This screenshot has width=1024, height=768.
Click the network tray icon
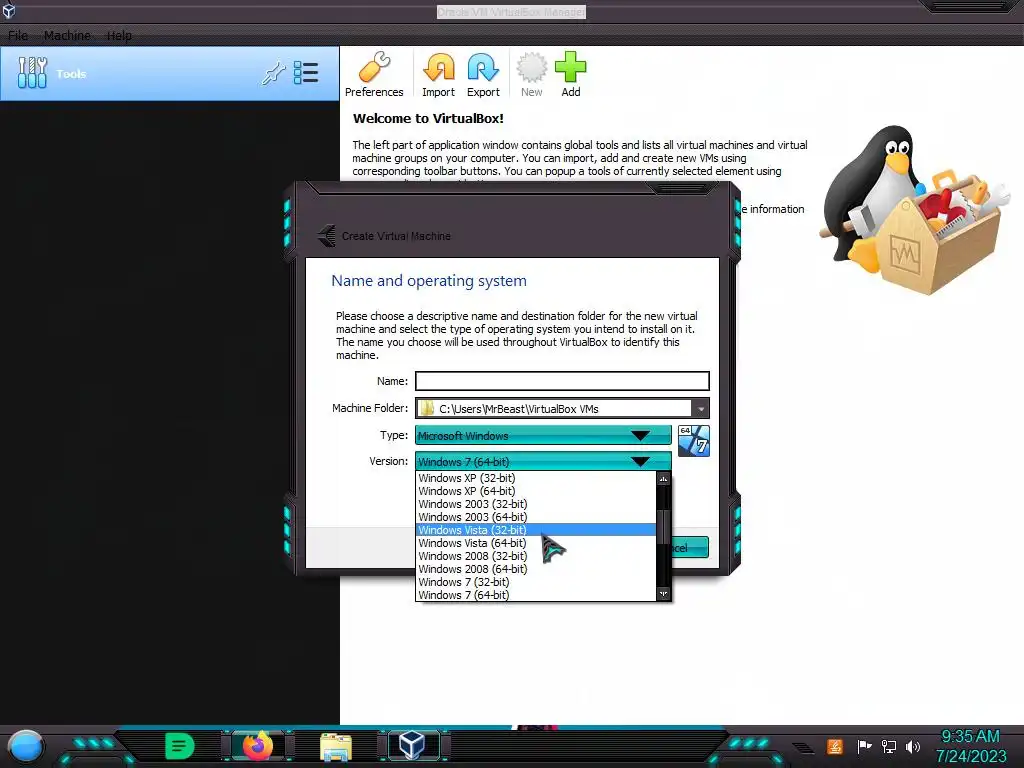pyautogui.click(x=889, y=746)
